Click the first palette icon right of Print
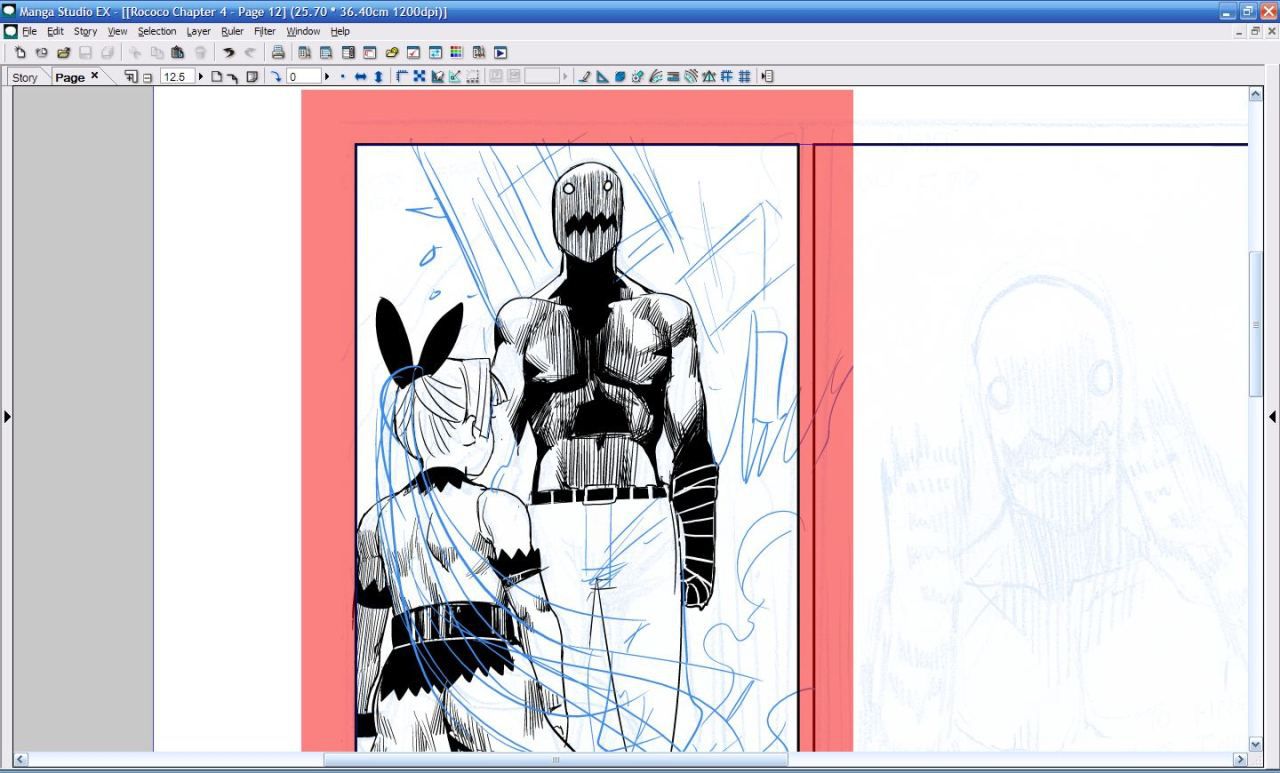Viewport: 1280px width, 773px height. click(304, 53)
